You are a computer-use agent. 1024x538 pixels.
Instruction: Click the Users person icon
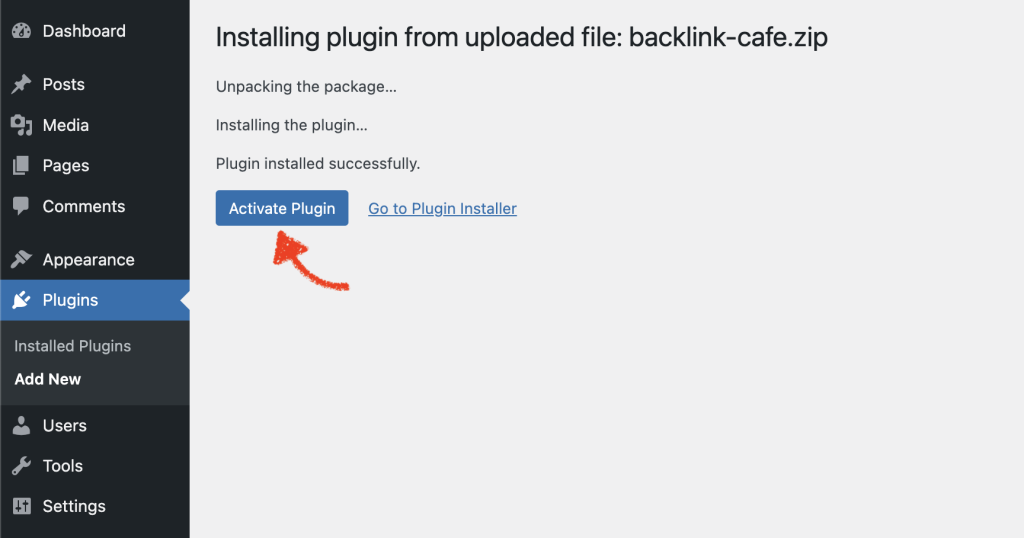pos(21,425)
